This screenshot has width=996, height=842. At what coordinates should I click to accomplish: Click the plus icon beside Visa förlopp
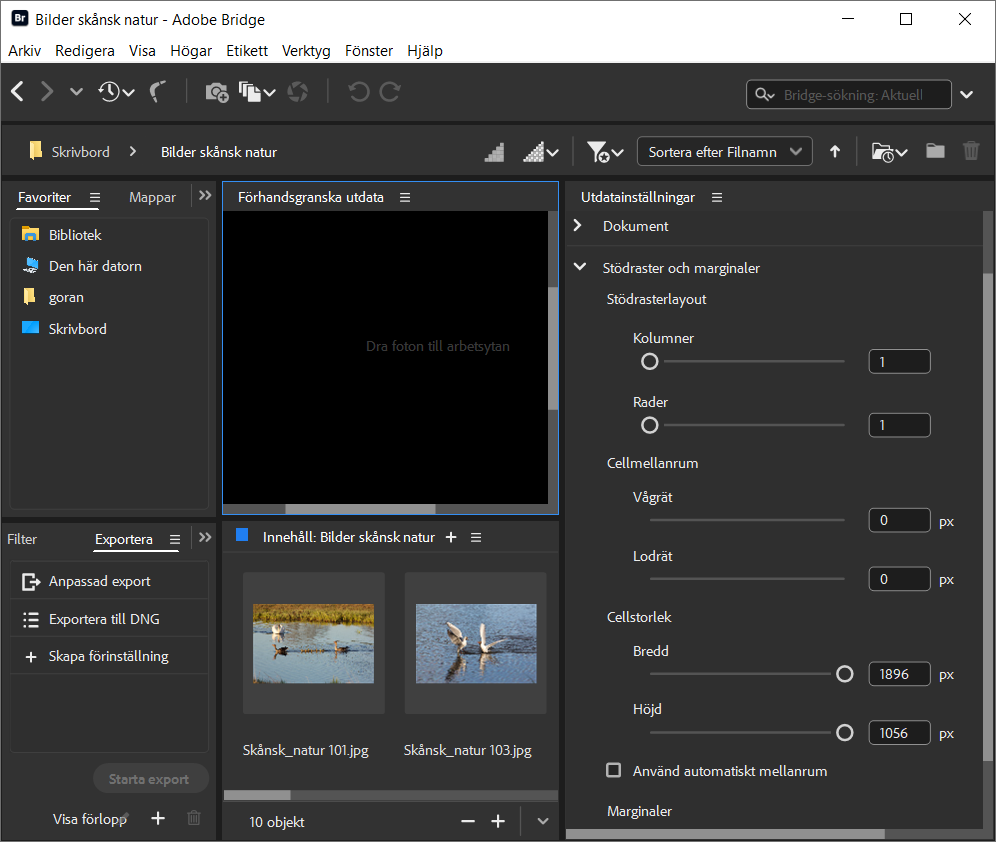(157, 819)
